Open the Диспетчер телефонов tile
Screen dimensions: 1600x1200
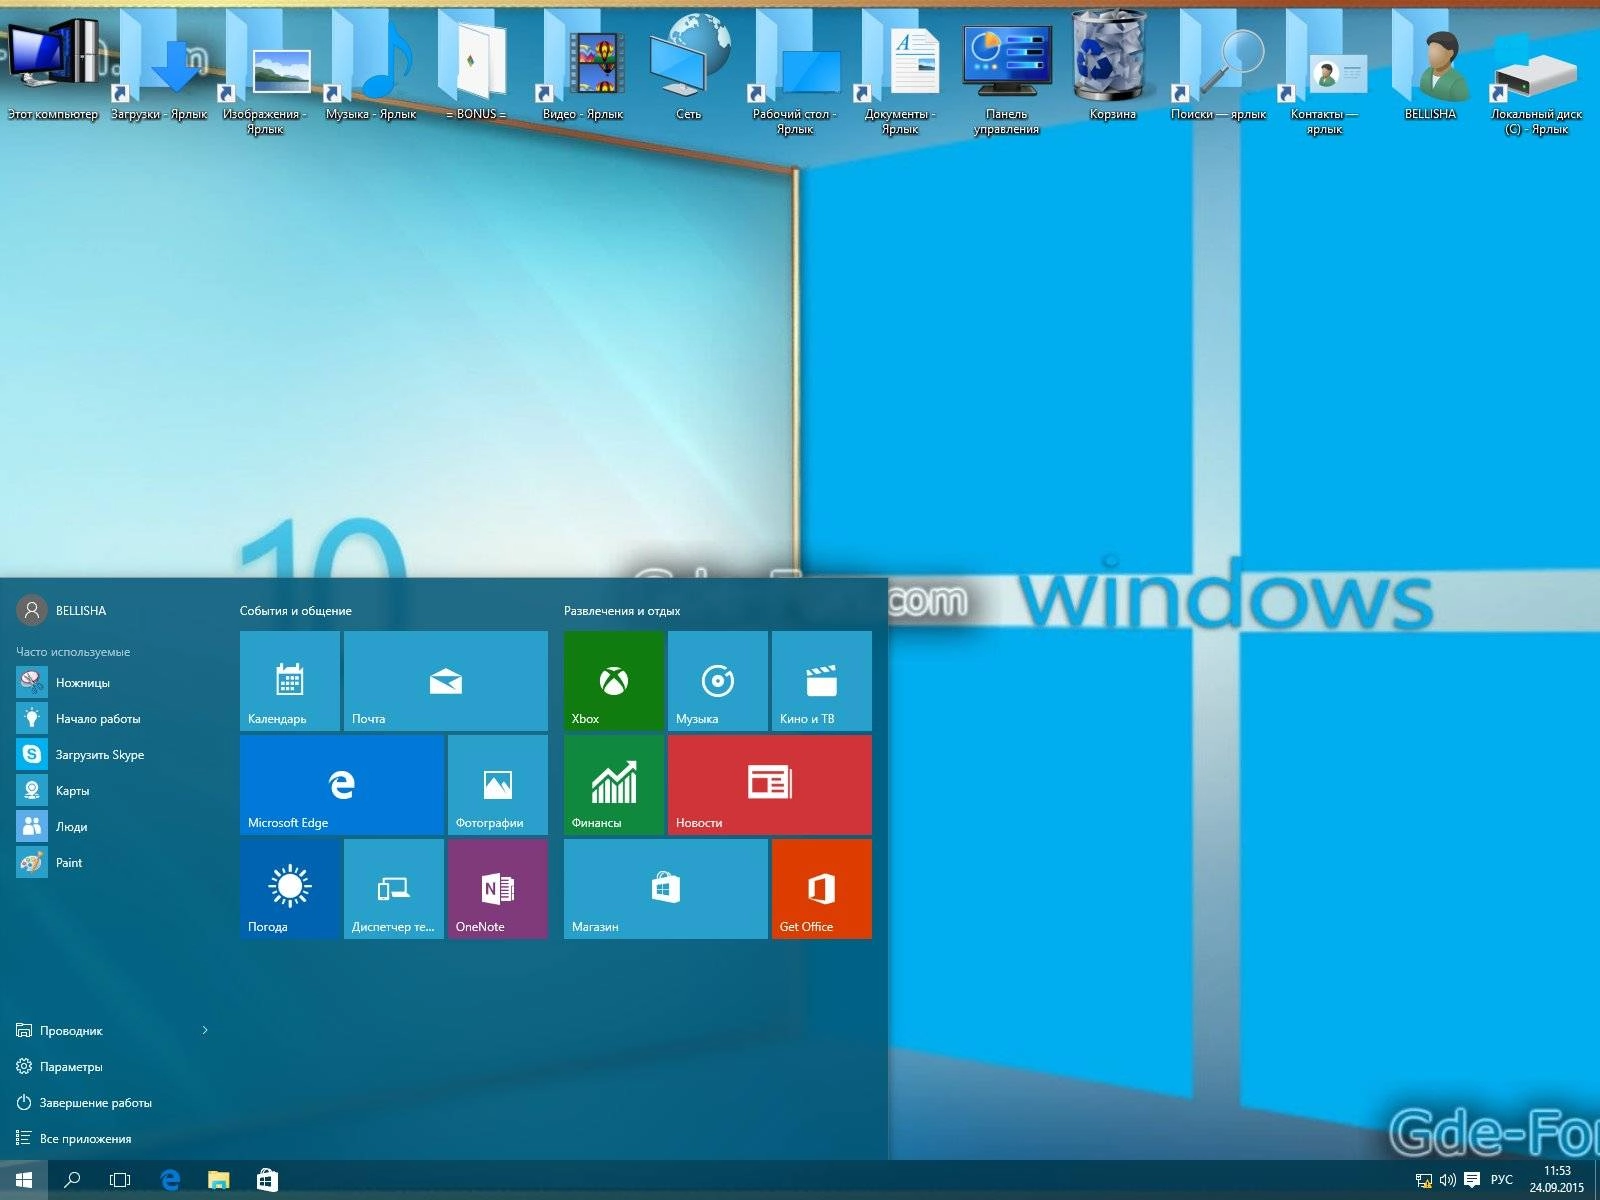(x=394, y=889)
